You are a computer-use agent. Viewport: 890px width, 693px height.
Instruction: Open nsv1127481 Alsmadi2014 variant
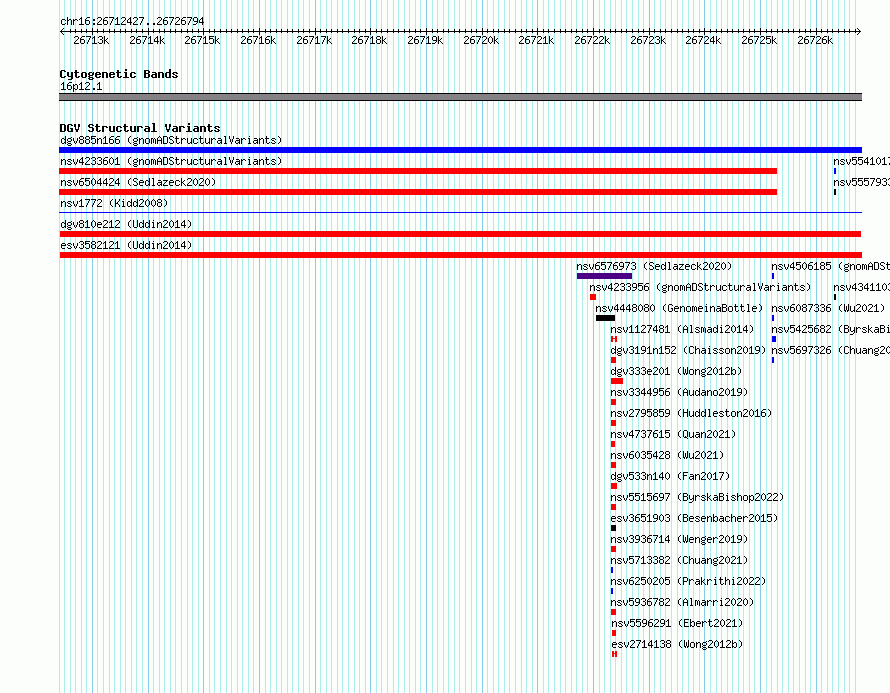(x=682, y=329)
